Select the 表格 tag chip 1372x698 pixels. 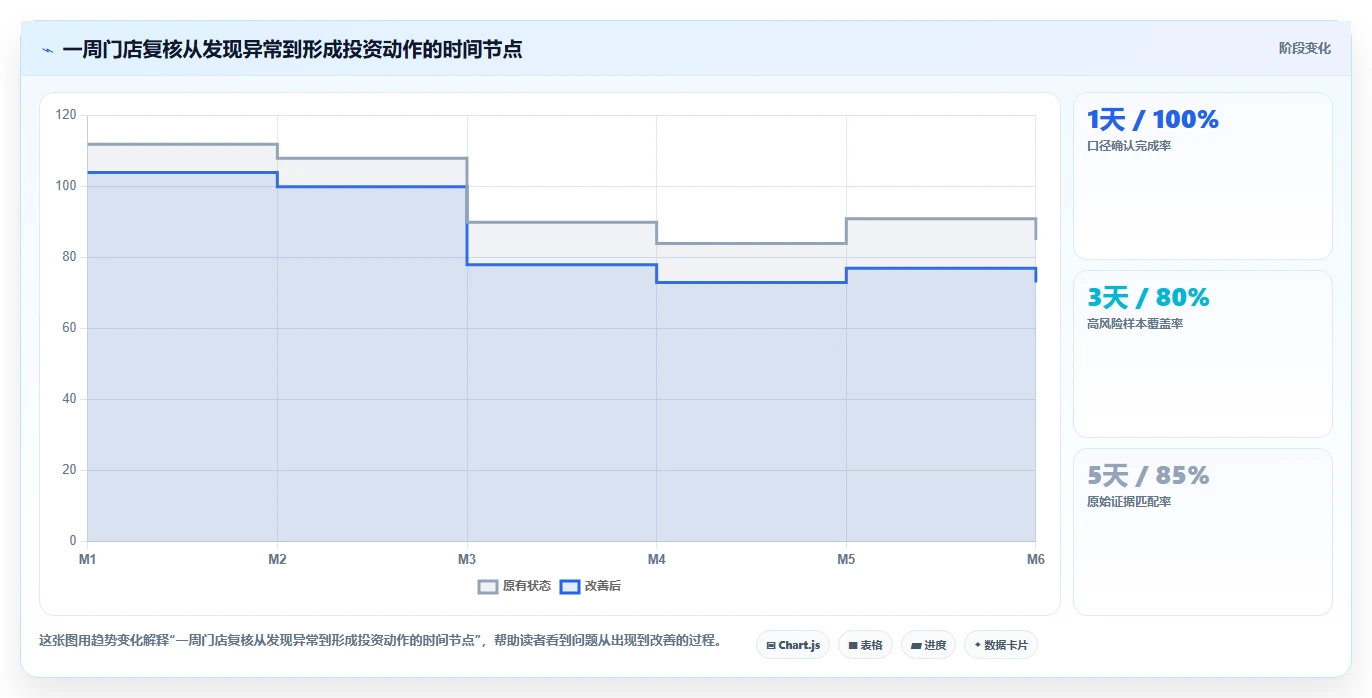point(865,645)
